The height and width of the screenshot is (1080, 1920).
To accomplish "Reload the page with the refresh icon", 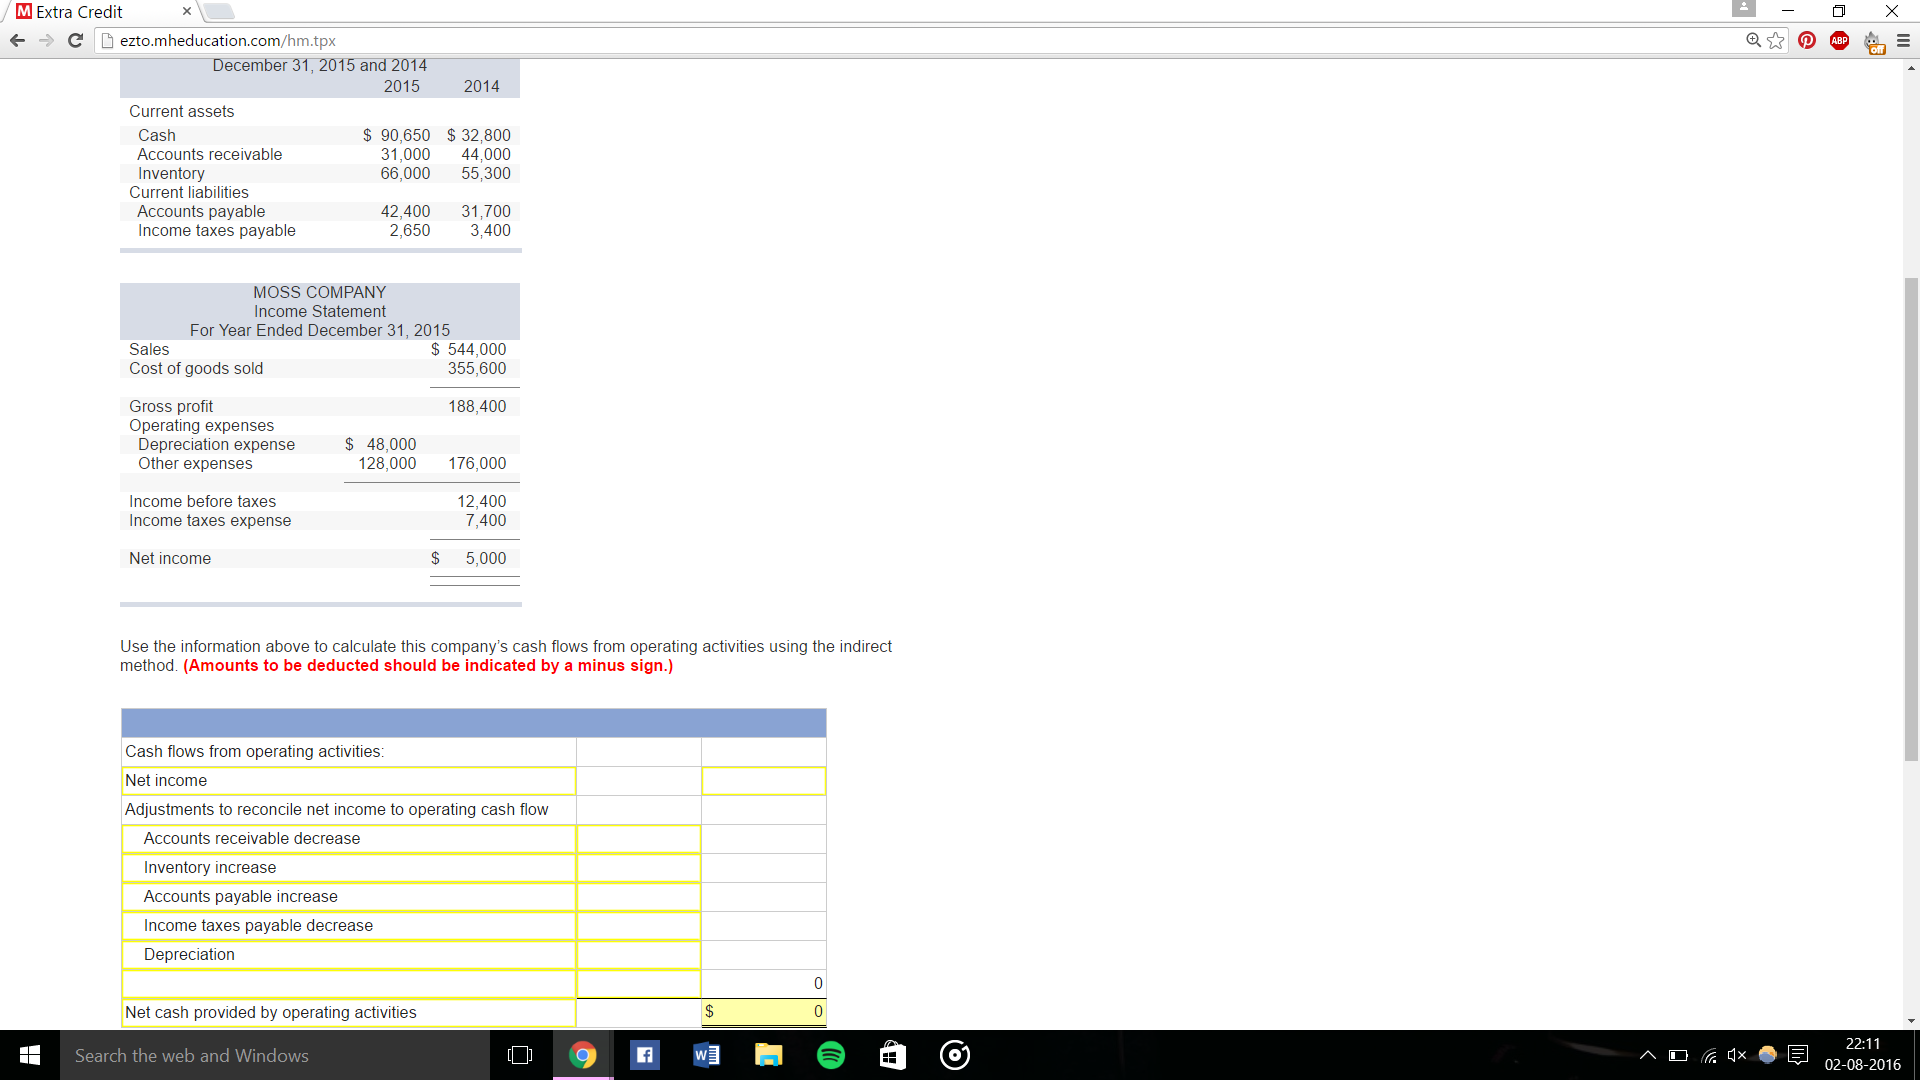I will point(75,40).
